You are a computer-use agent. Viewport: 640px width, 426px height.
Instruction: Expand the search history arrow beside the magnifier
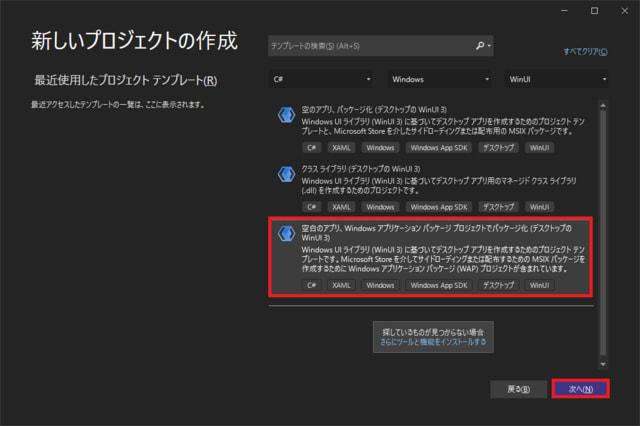point(489,46)
